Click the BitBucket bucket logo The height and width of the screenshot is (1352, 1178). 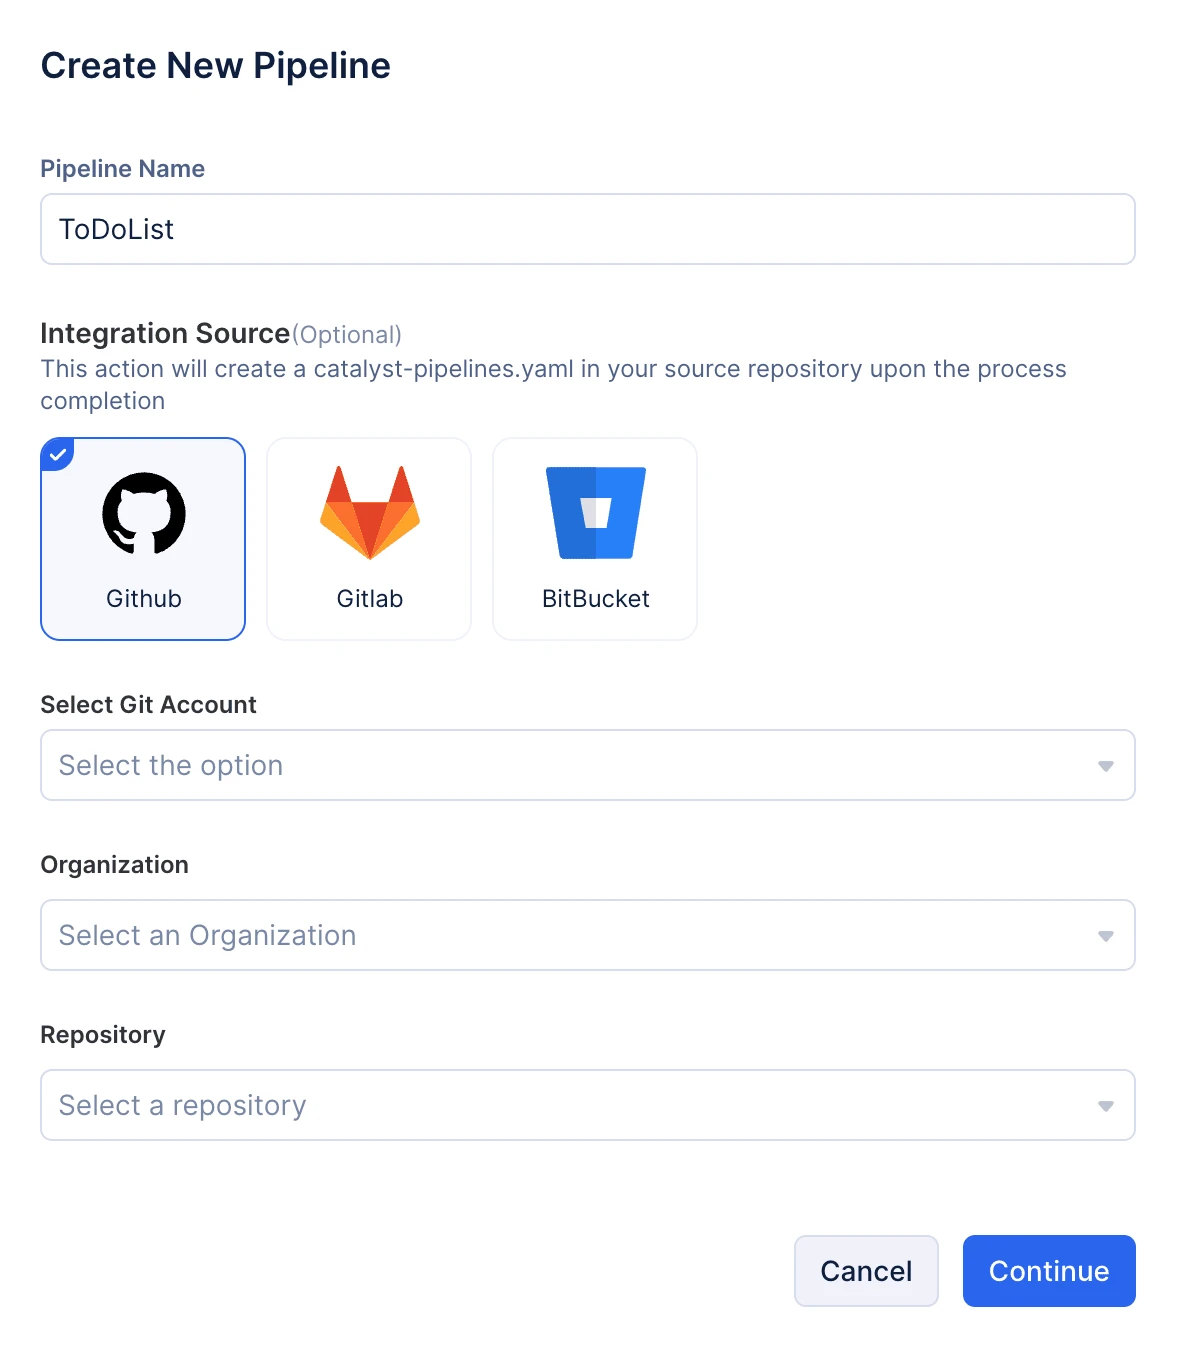tap(596, 512)
